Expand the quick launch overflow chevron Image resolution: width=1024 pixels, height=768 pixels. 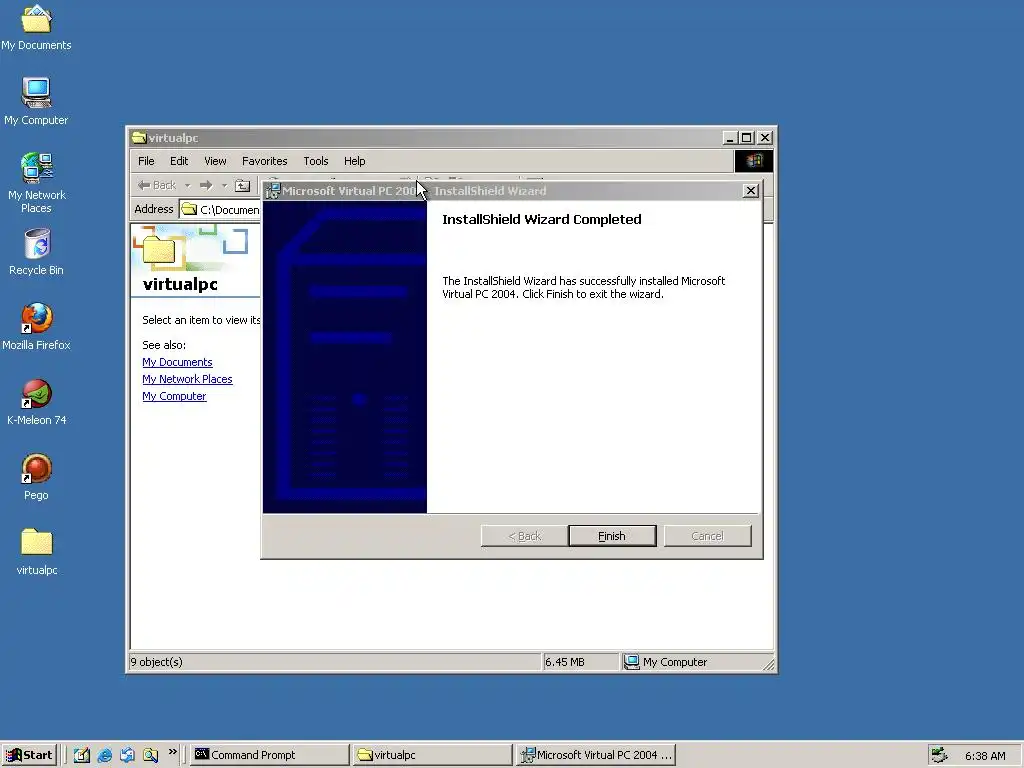pos(172,752)
